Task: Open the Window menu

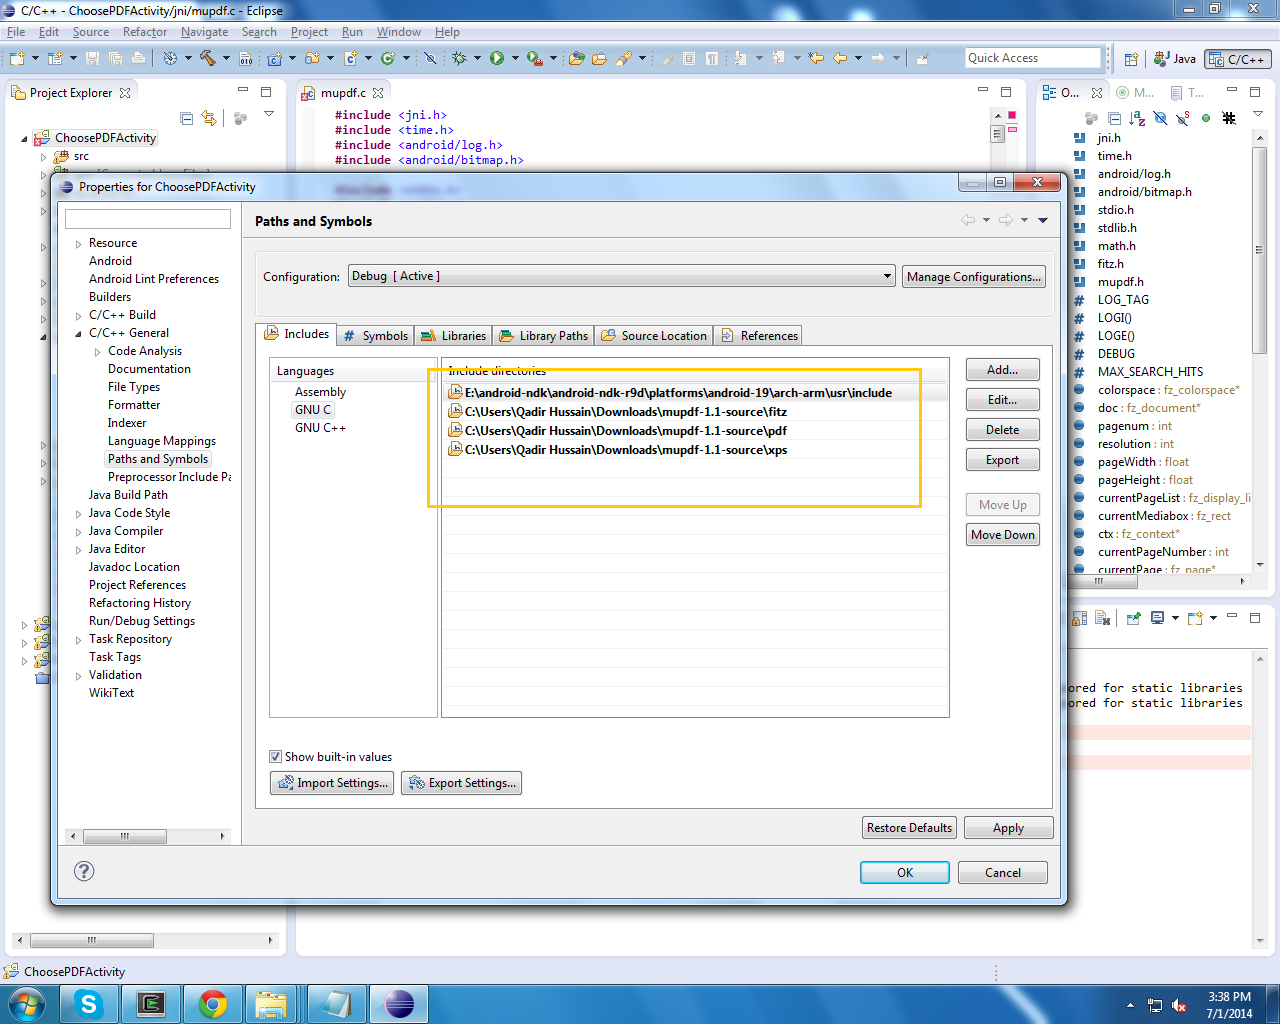Action: [x=398, y=32]
